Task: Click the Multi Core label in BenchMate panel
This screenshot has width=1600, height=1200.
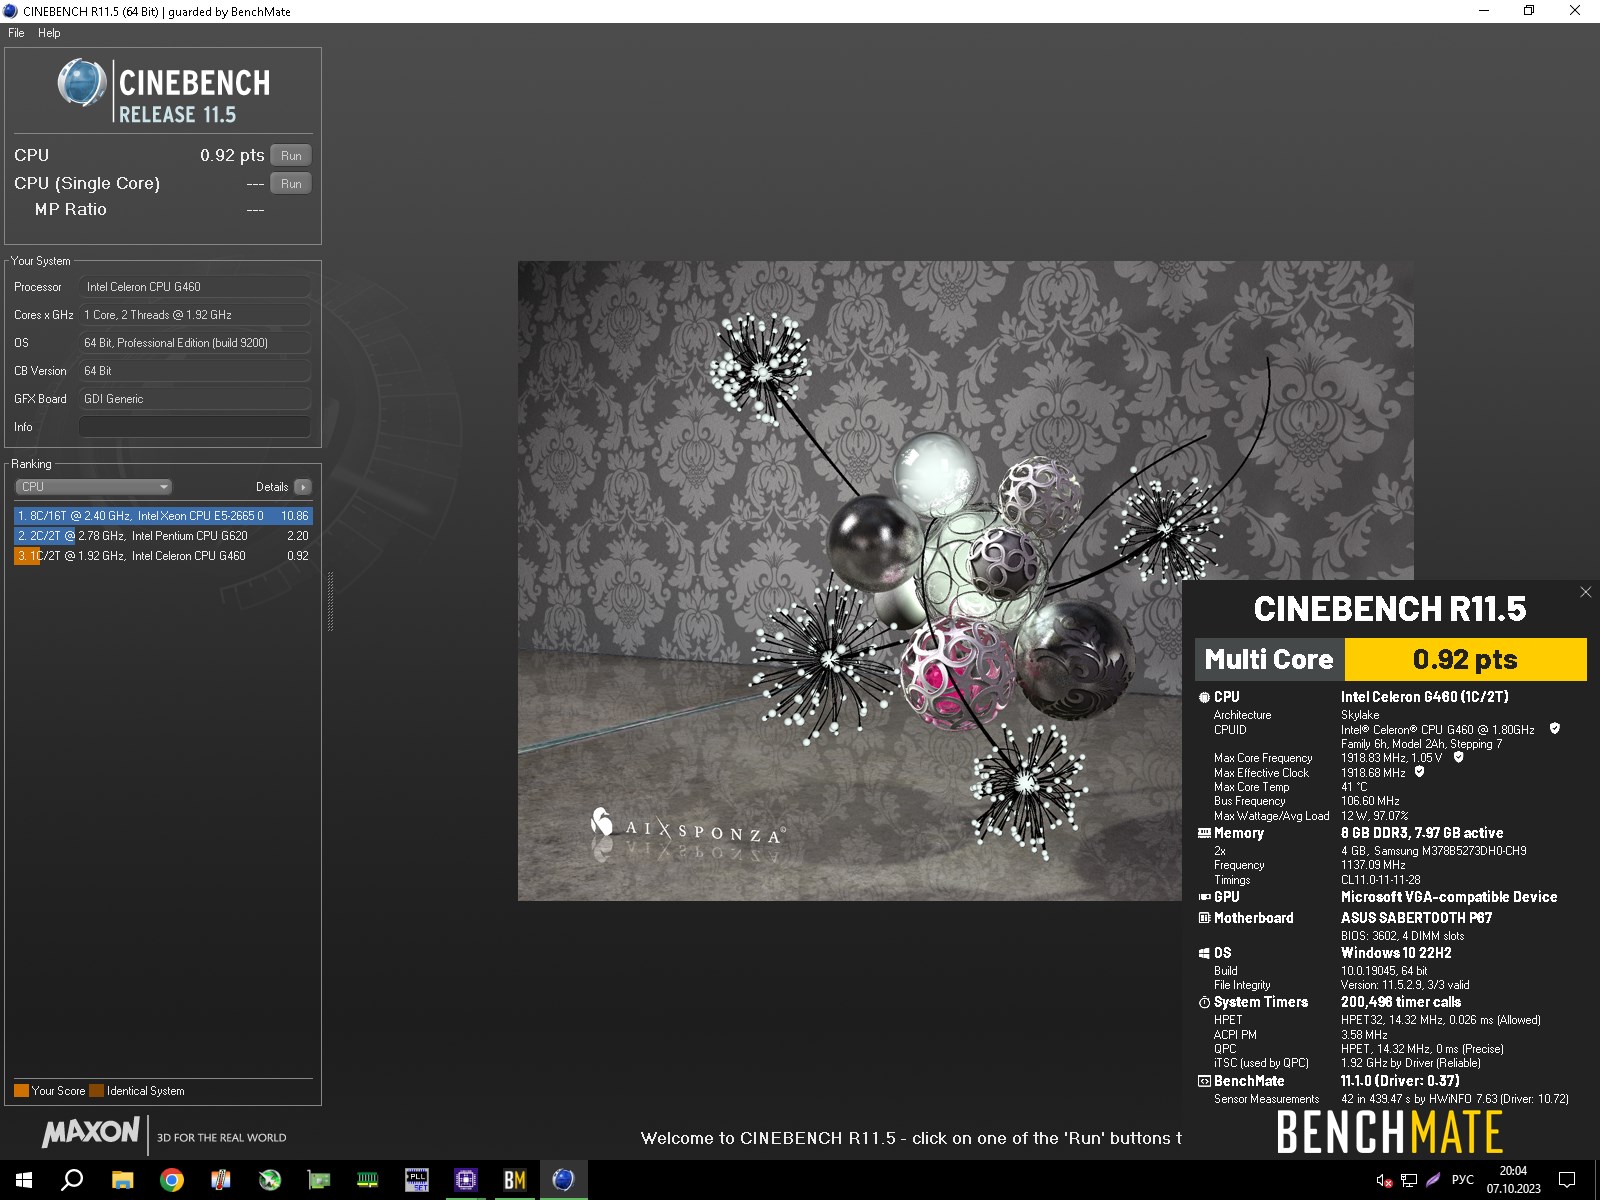Action: (x=1269, y=660)
